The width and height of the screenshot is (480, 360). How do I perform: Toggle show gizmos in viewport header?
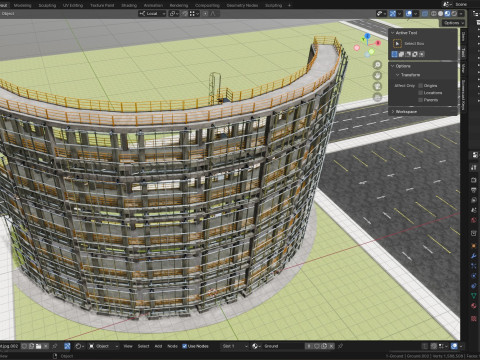(393, 14)
